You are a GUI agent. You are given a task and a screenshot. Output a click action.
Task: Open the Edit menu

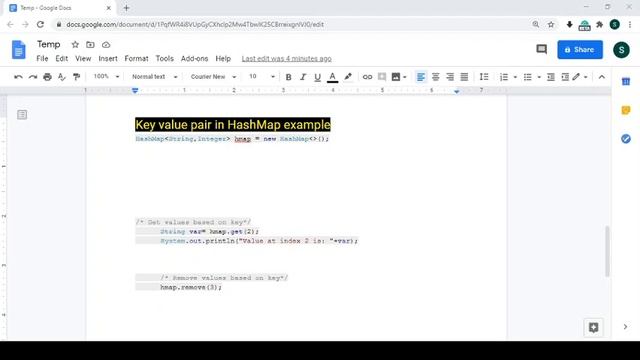62,58
